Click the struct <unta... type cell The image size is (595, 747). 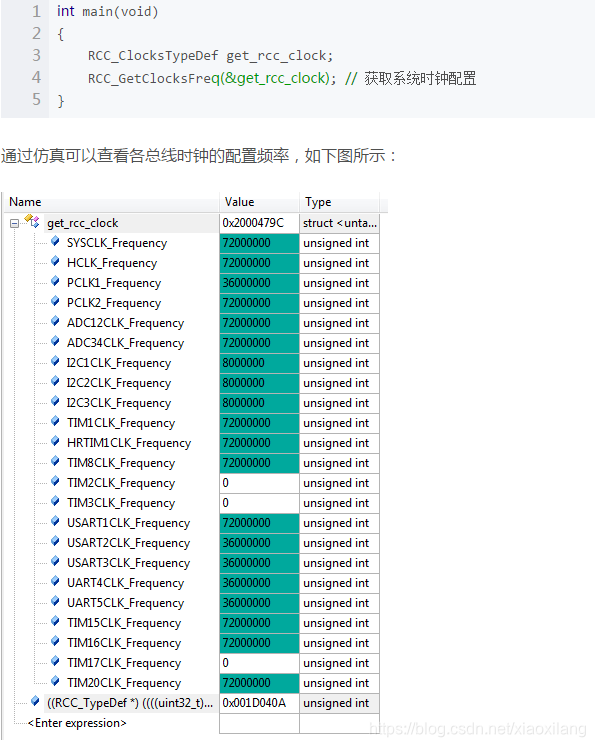click(339, 223)
